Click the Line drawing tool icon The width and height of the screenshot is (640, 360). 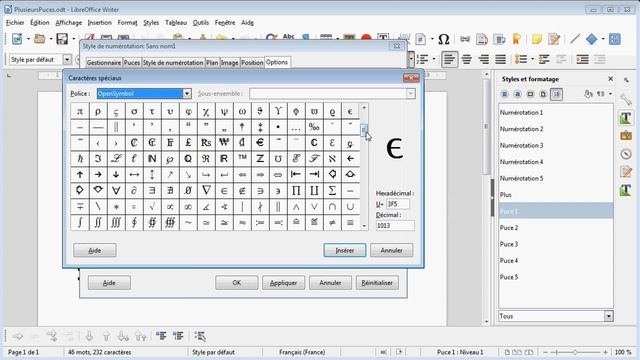575,39
